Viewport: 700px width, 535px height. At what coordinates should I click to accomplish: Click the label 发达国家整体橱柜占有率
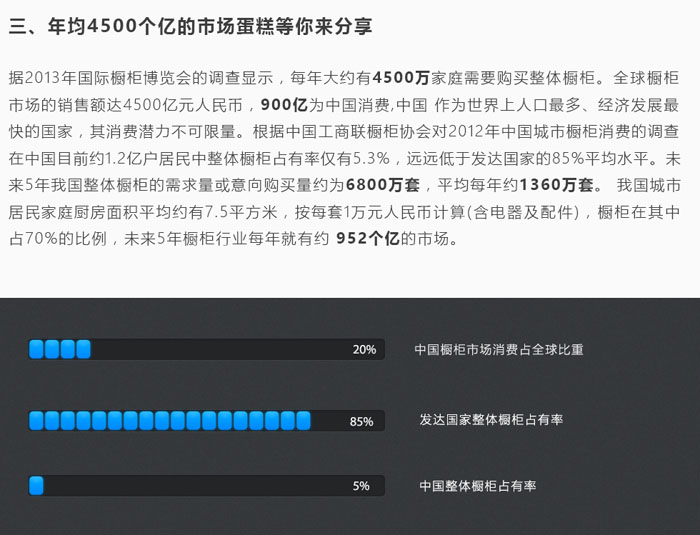point(491,420)
